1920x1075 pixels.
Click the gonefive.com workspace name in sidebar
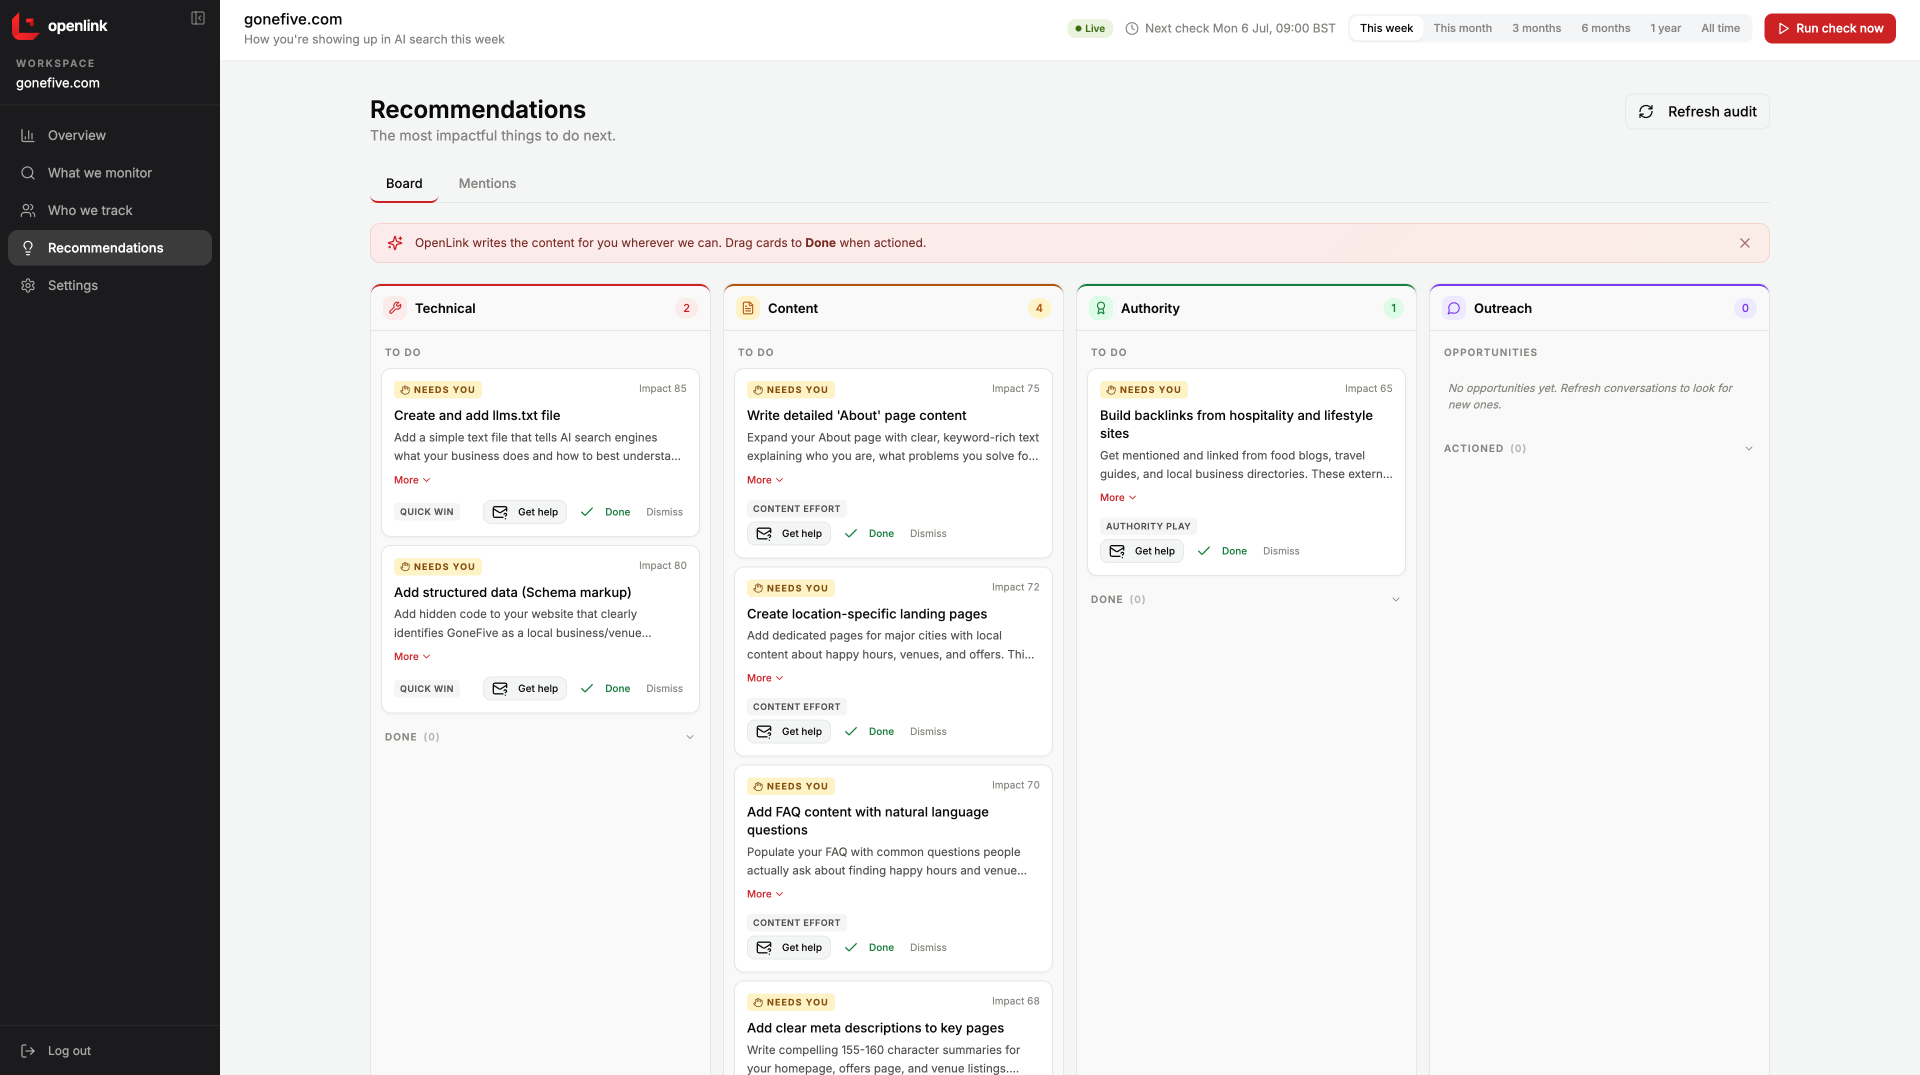click(58, 84)
